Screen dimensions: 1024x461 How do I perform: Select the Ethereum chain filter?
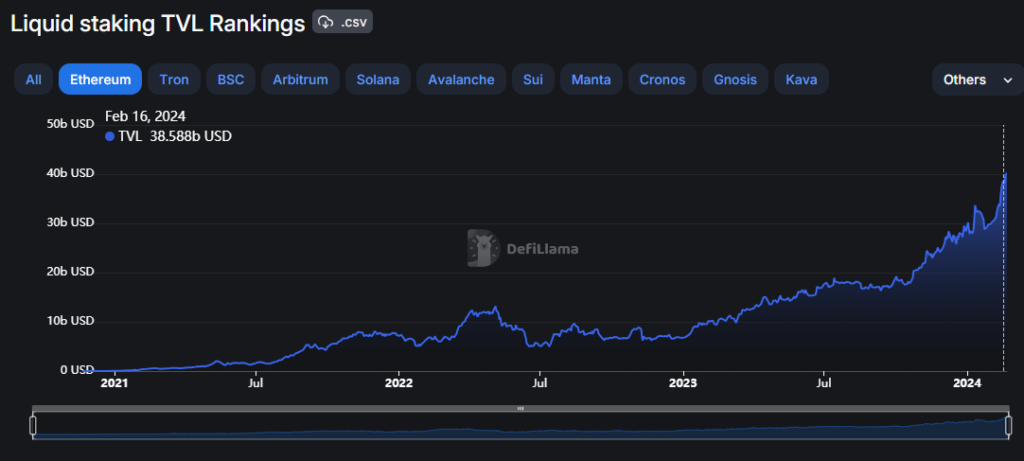point(100,79)
